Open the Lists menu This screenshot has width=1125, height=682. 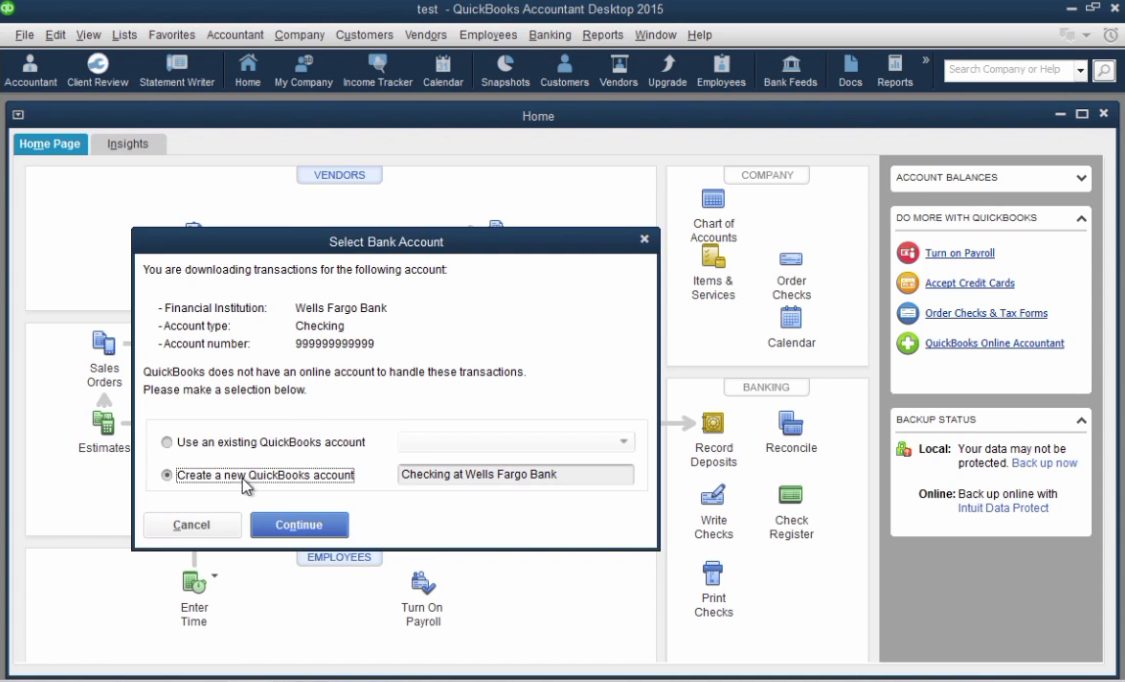[124, 34]
